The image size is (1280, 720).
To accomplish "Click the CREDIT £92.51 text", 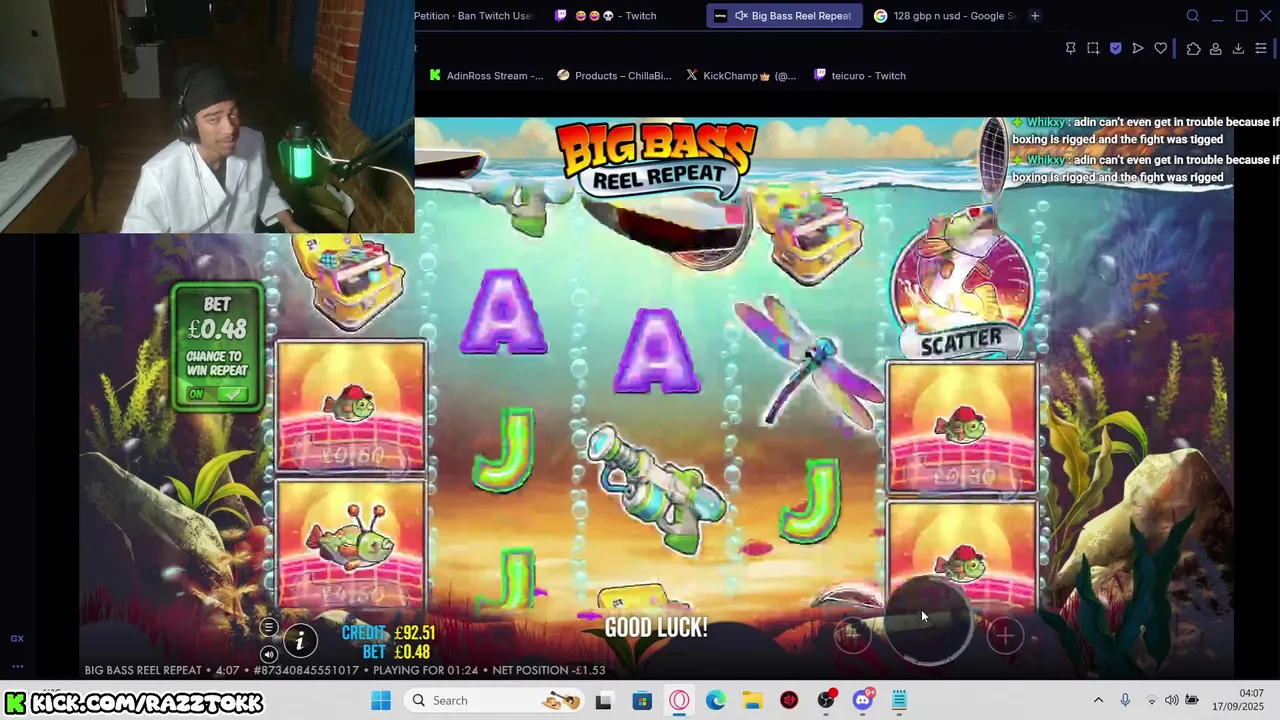I will coord(388,633).
